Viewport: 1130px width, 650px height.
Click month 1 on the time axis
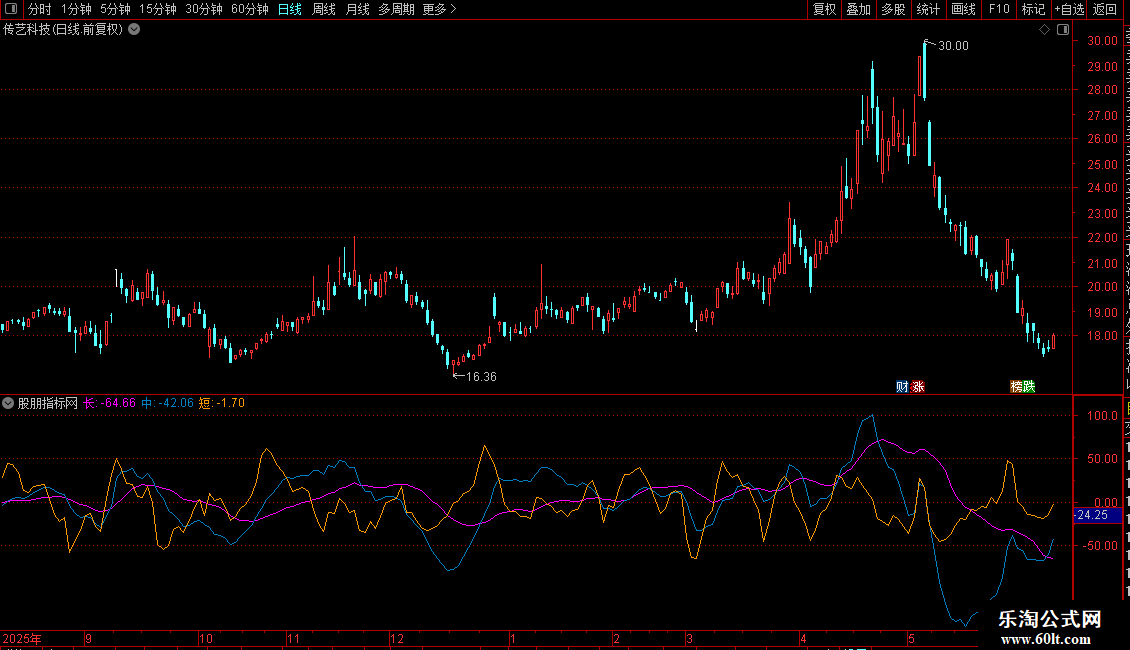coord(512,639)
